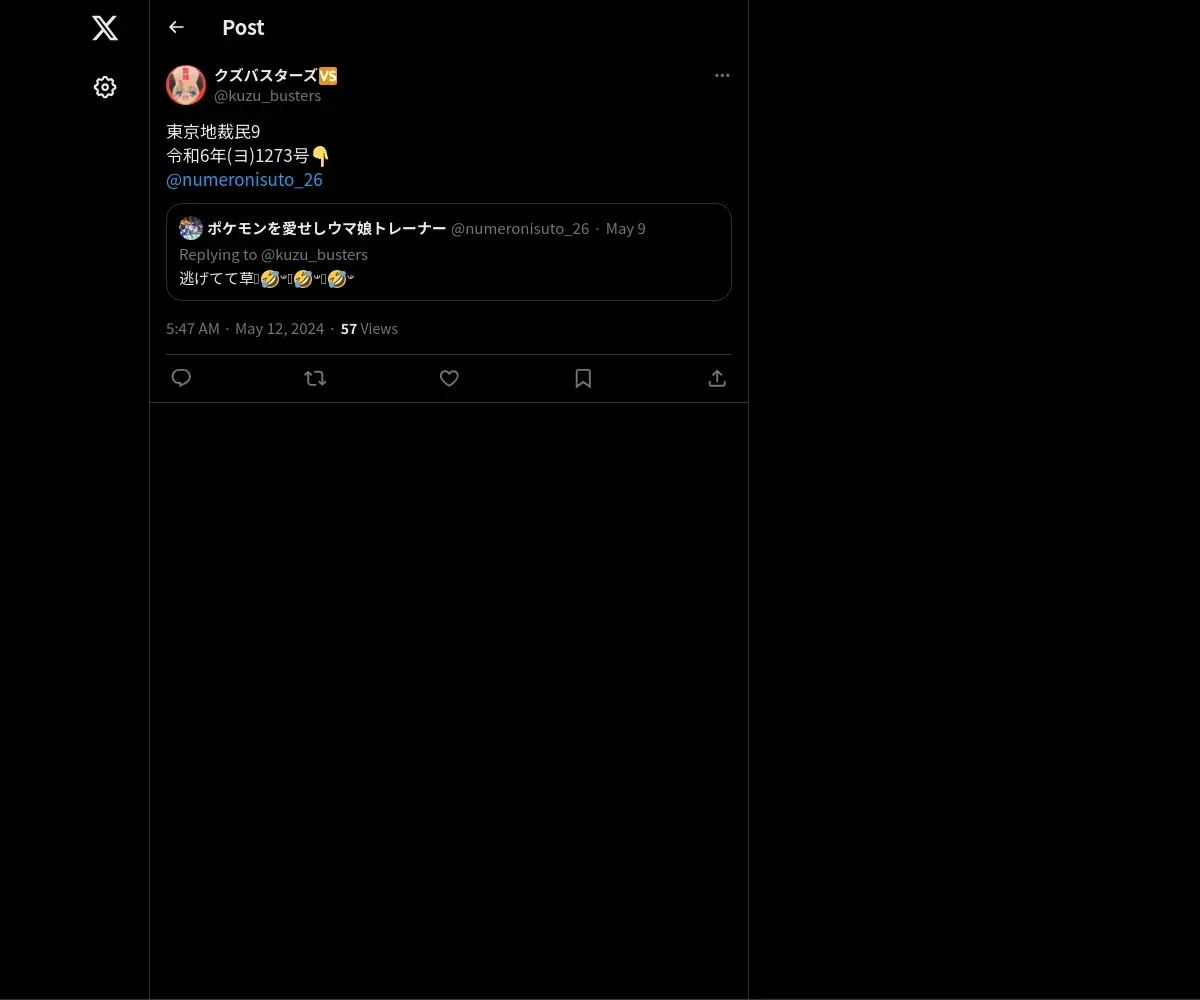Open the @kuzu_busters handle link
Image resolution: width=1200 pixels, height=1000 pixels.
click(267, 96)
